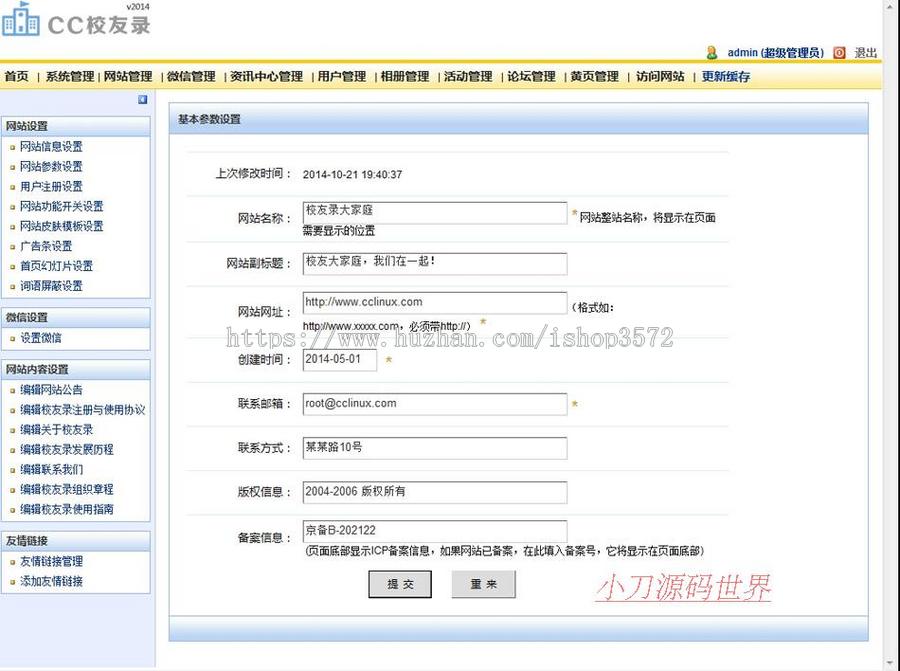Open 首页幻灯片设置 page
This screenshot has height=671, width=900.
(x=55, y=266)
